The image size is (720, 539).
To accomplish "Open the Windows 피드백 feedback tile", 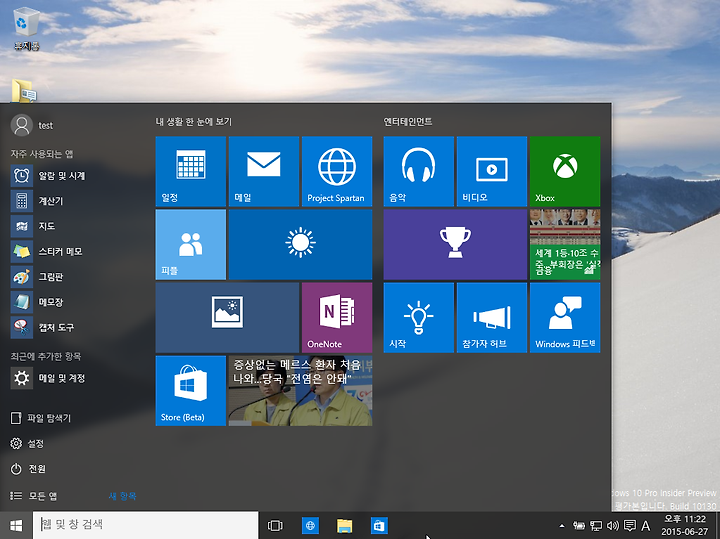I will (565, 317).
